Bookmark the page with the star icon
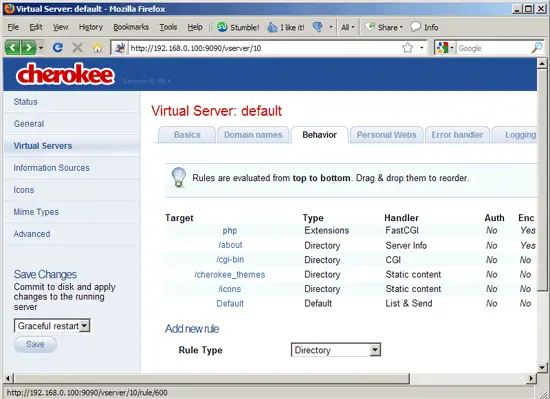The width and height of the screenshot is (550, 399). coord(407,48)
